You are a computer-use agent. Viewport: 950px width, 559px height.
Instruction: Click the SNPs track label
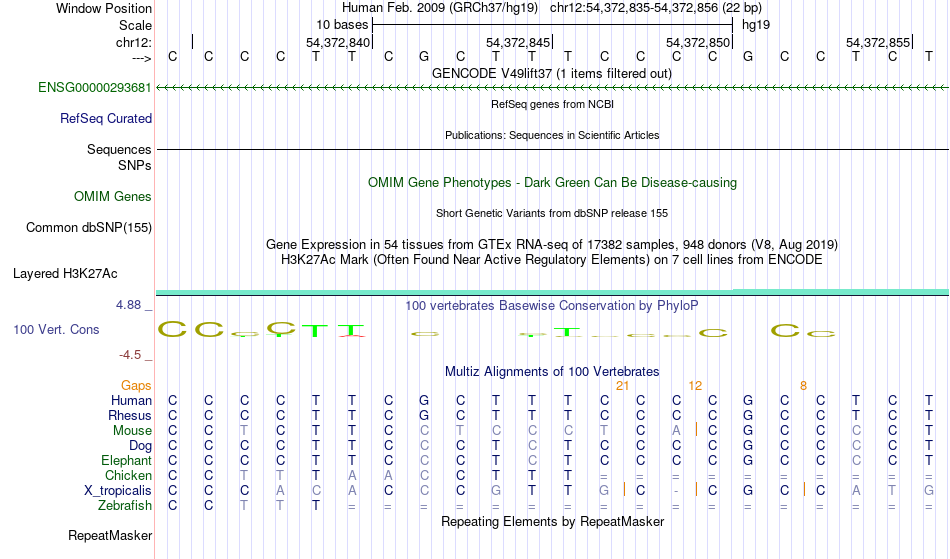point(135,165)
